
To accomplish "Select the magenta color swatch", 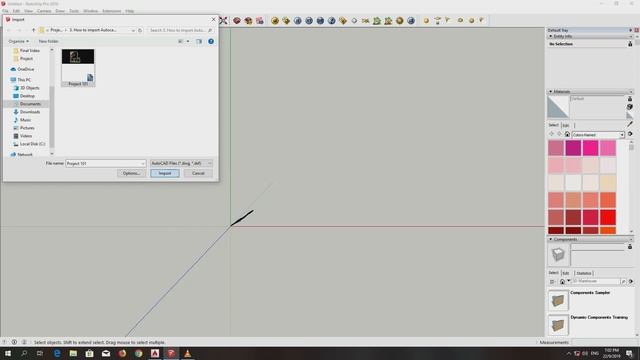I will click(573, 148).
